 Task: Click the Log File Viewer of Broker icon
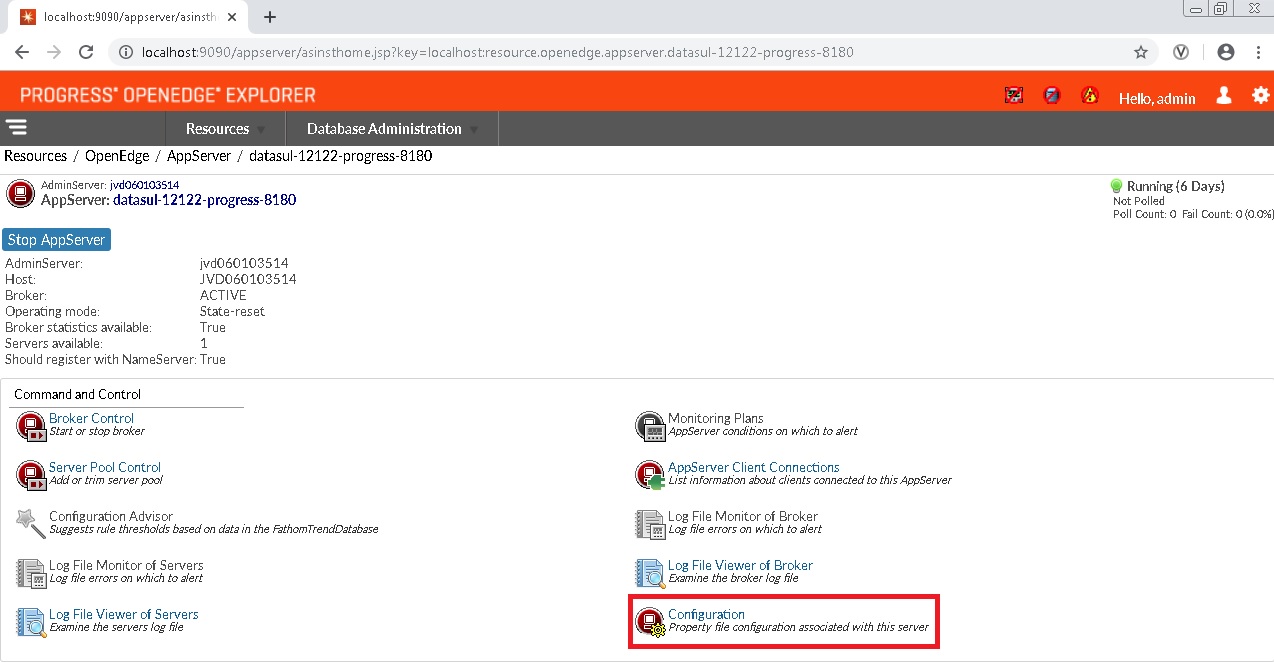point(650,573)
